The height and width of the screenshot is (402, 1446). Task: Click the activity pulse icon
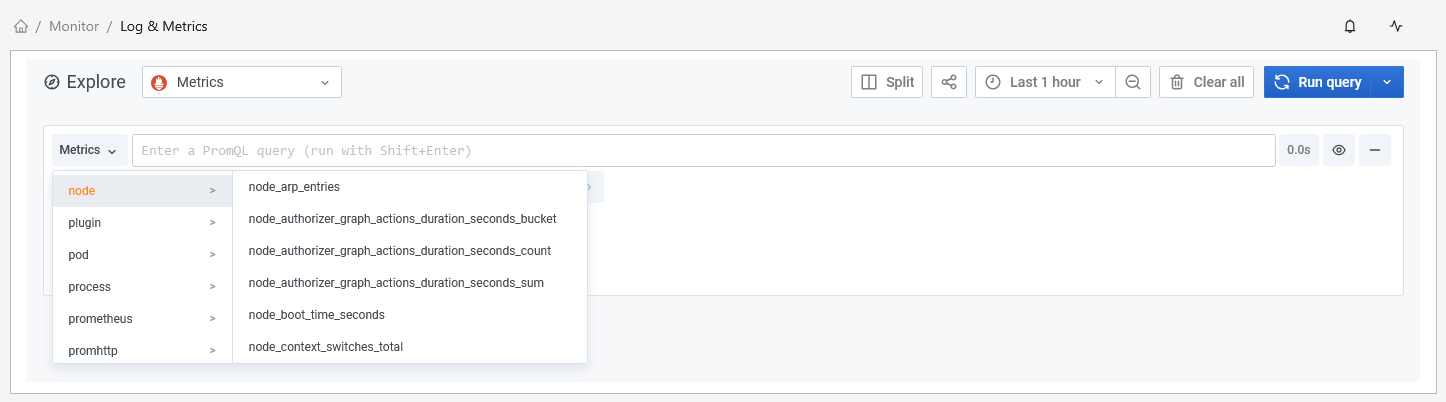[x=1396, y=27]
